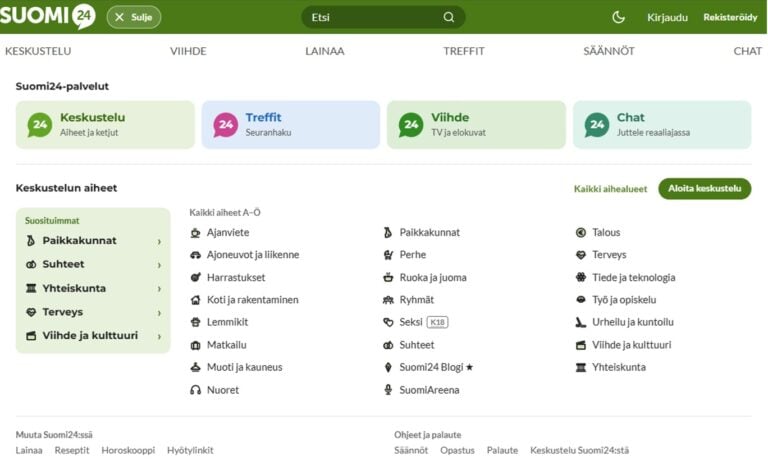Screen dimensions: 768x460
Task: Click the Perhe stroller icon
Action: [388, 255]
